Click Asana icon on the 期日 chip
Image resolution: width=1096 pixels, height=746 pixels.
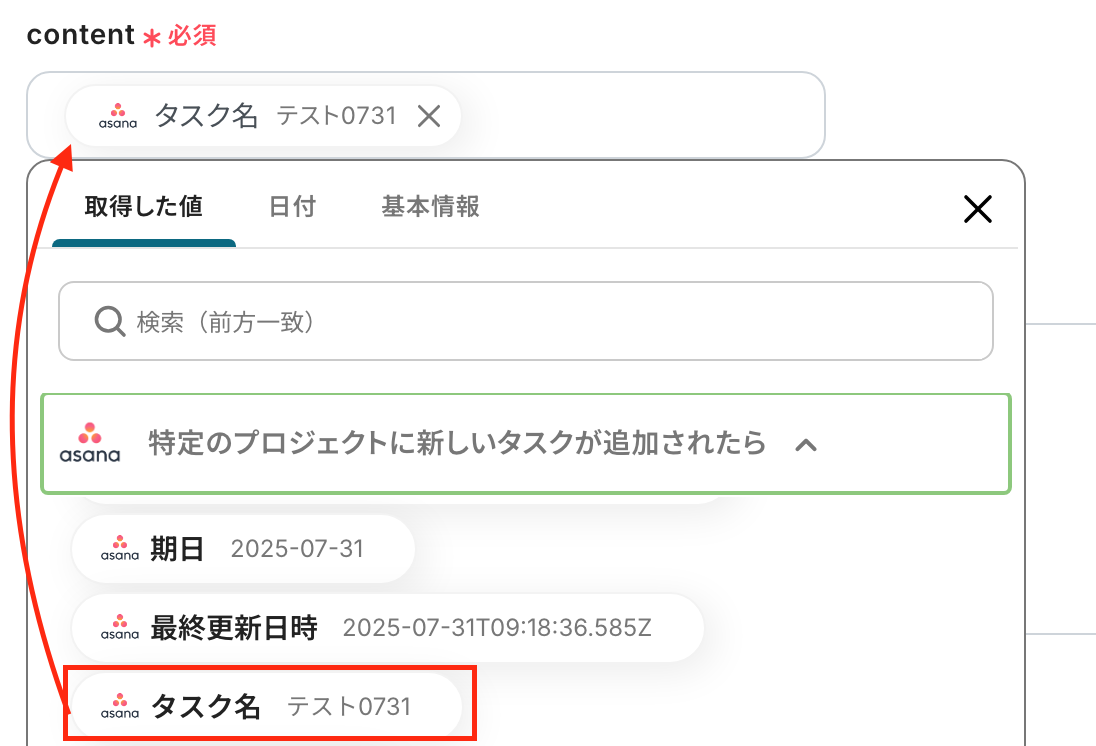pos(120,549)
